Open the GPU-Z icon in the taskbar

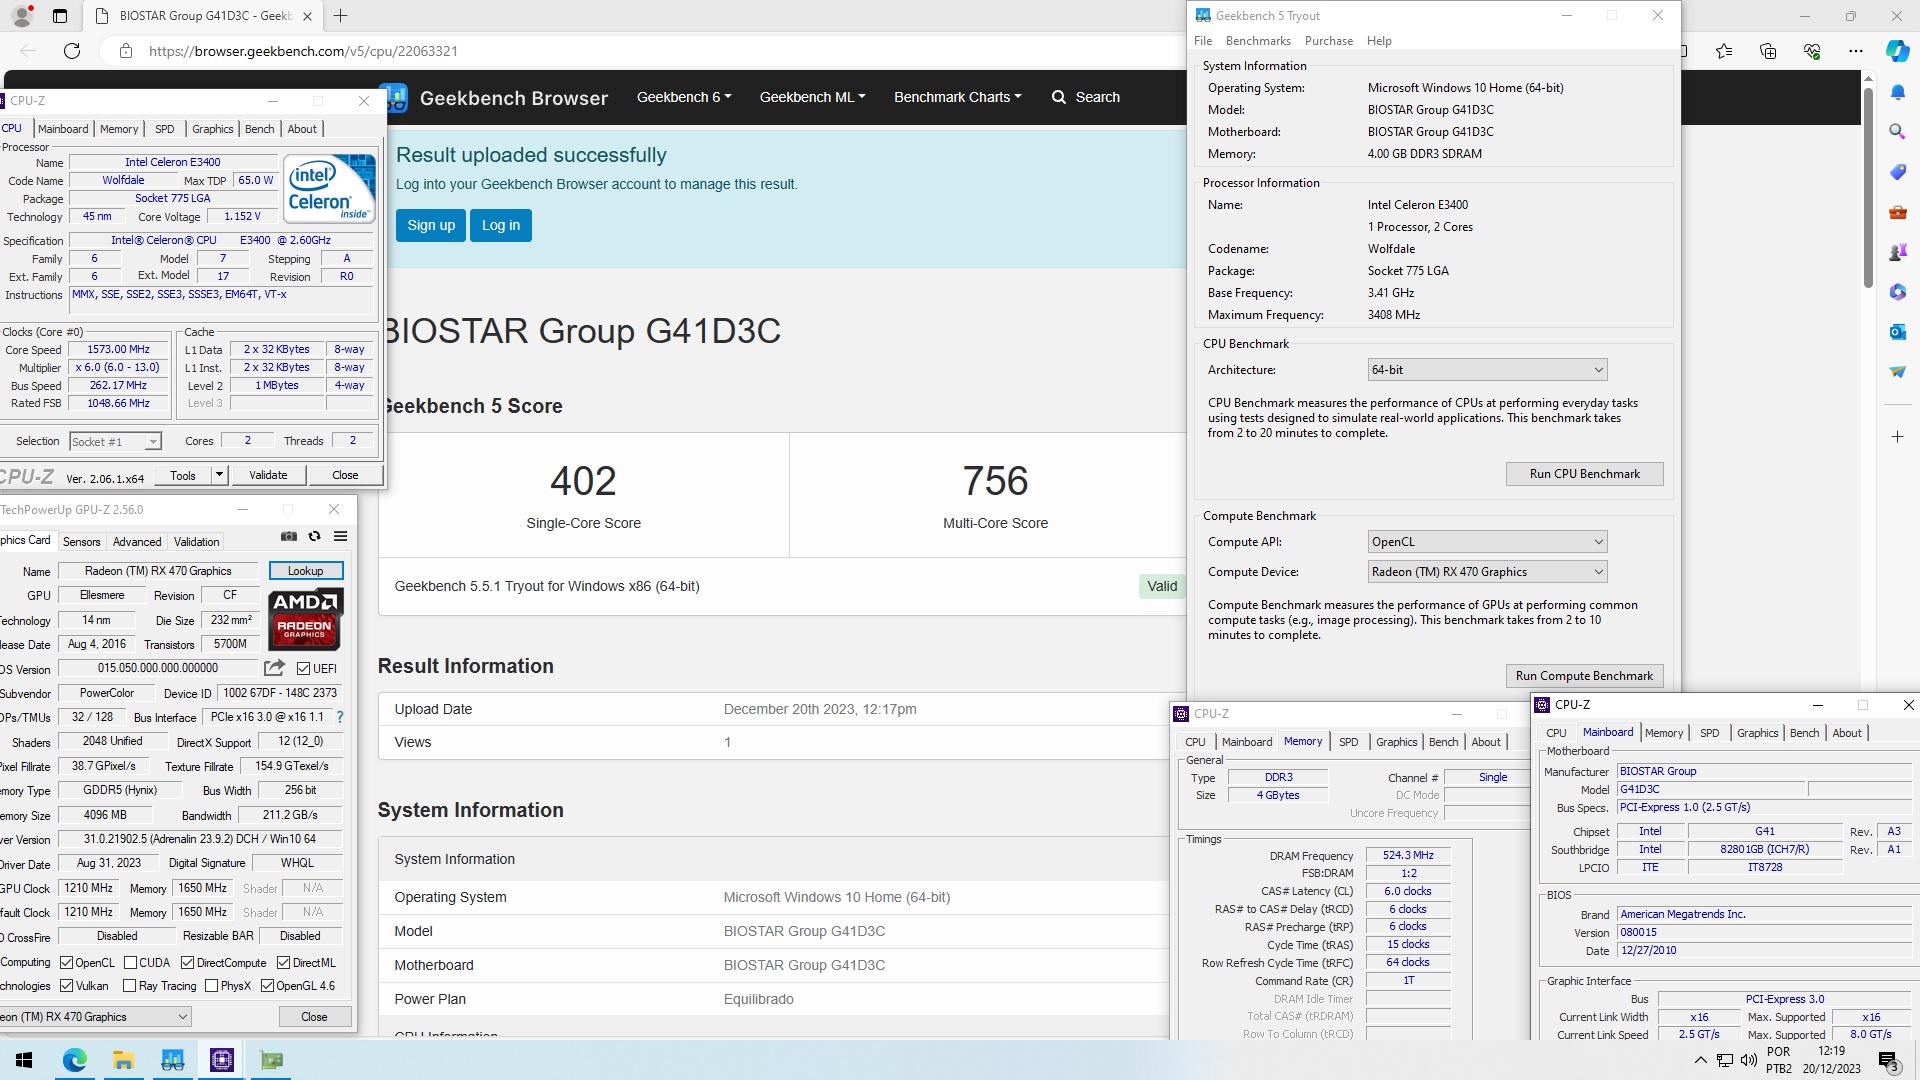pyautogui.click(x=272, y=1060)
